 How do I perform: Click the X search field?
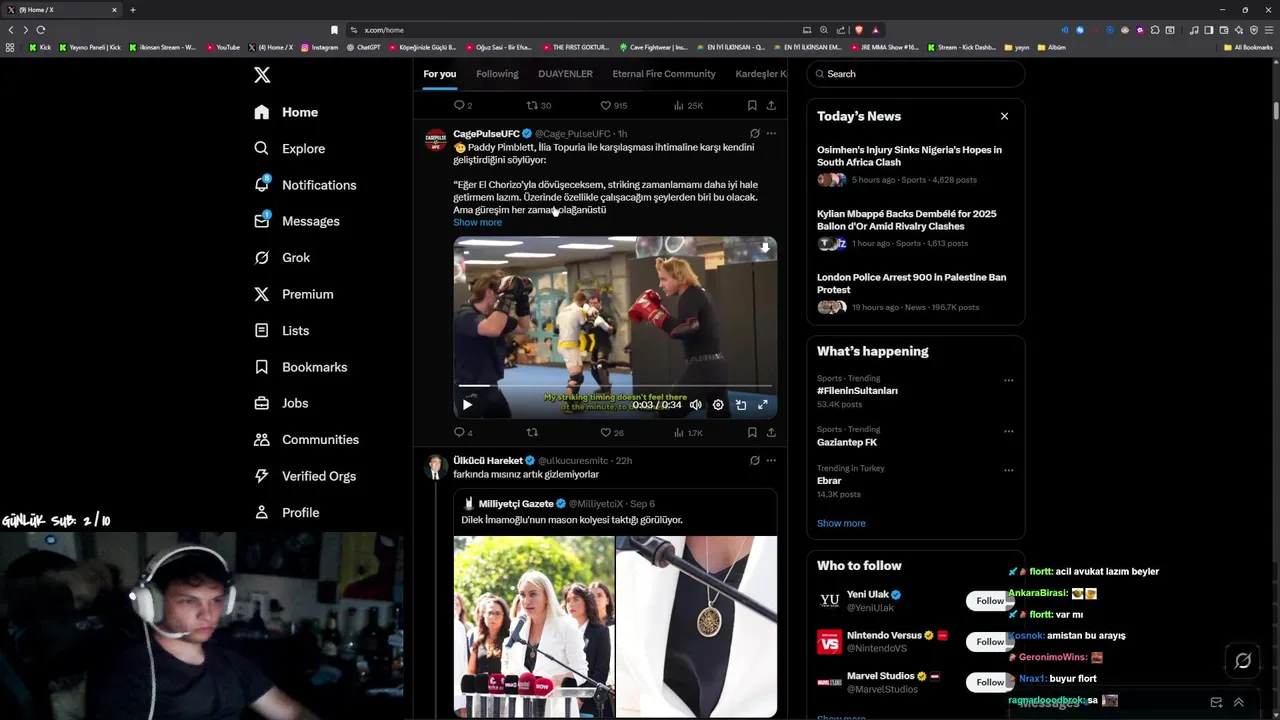pos(916,74)
